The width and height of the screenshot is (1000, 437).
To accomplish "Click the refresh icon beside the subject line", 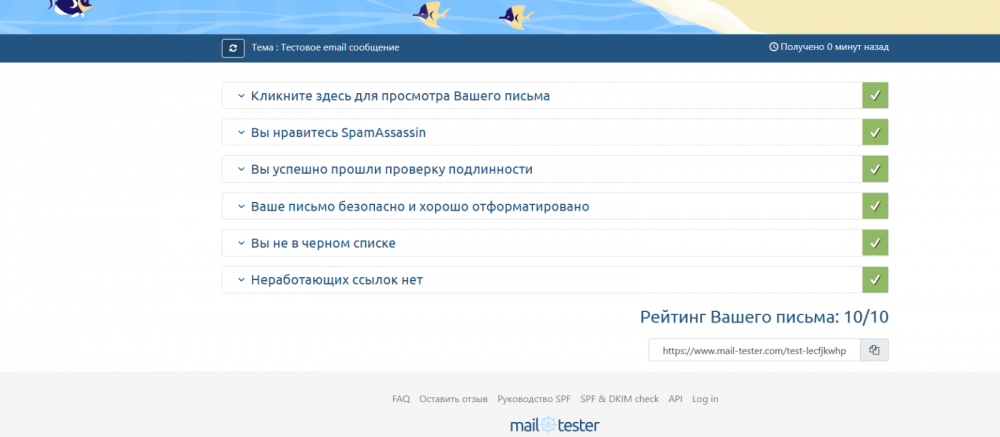I will (x=233, y=47).
